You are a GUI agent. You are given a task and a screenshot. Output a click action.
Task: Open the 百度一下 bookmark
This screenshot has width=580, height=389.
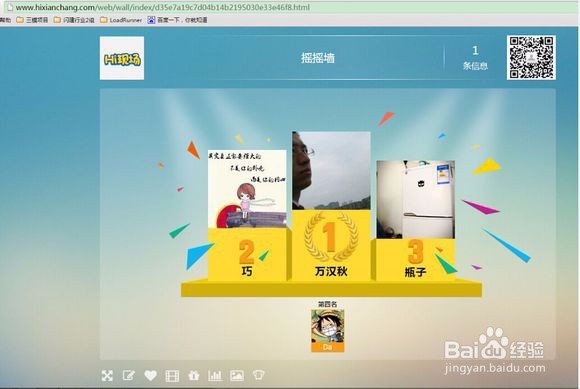[177, 20]
